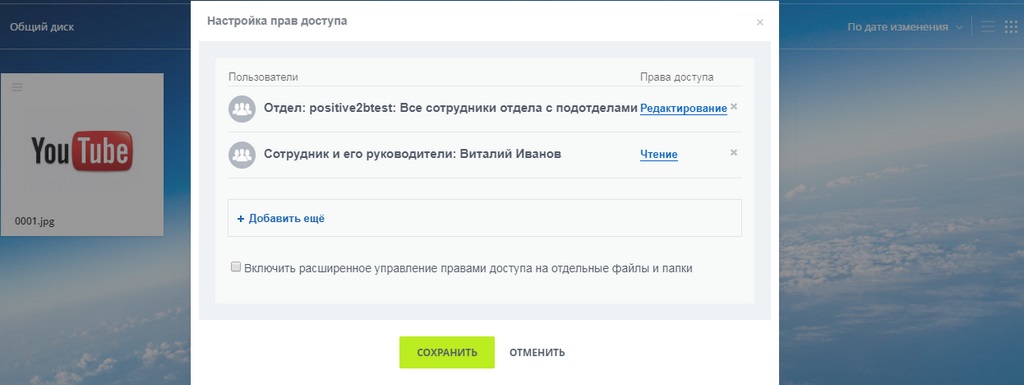The height and width of the screenshot is (385, 1024).
Task: Open the По дате изменения sort dropdown
Action: tap(904, 27)
